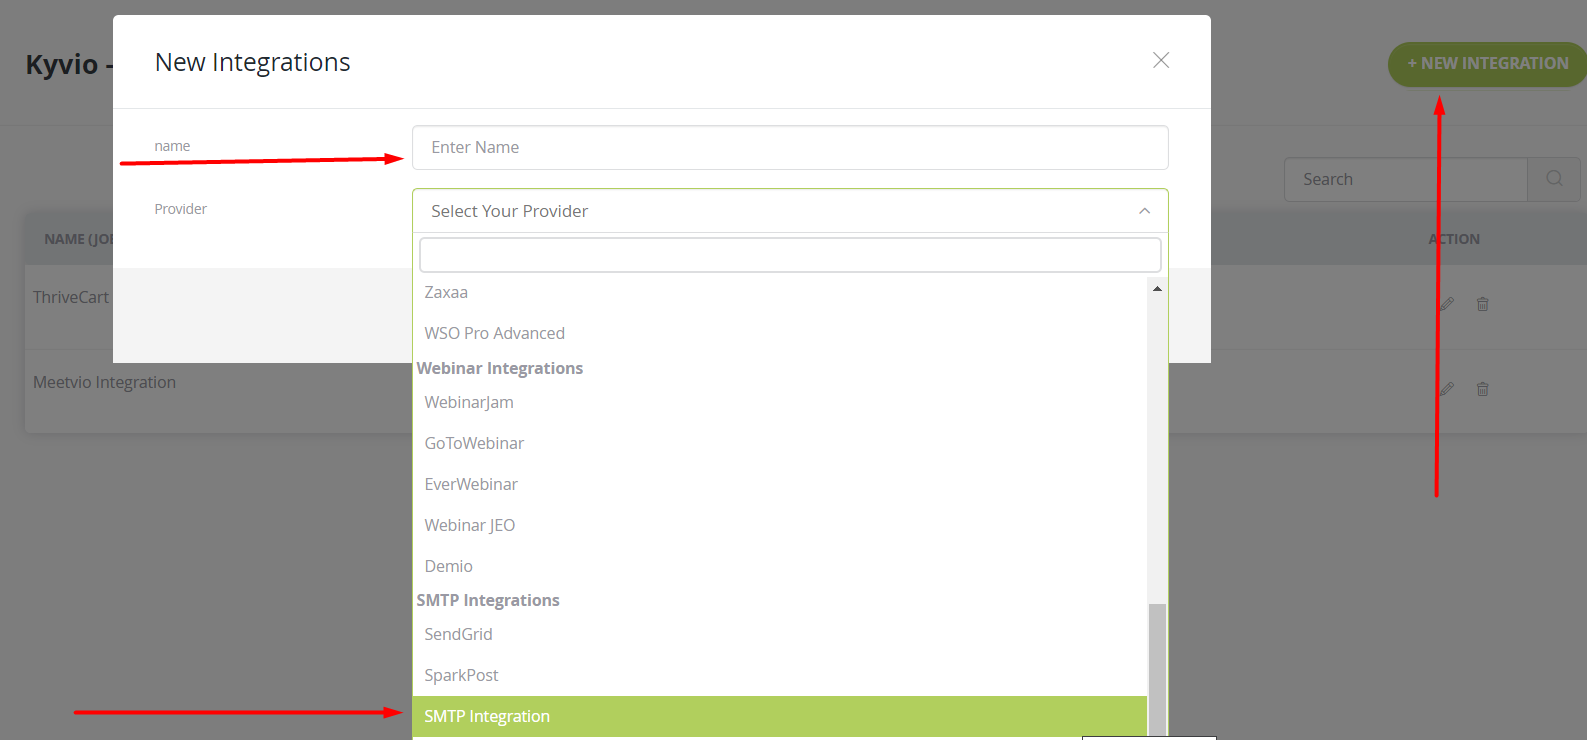Edit the ThriveCart integration pencil icon
1587x740 pixels.
[1447, 304]
